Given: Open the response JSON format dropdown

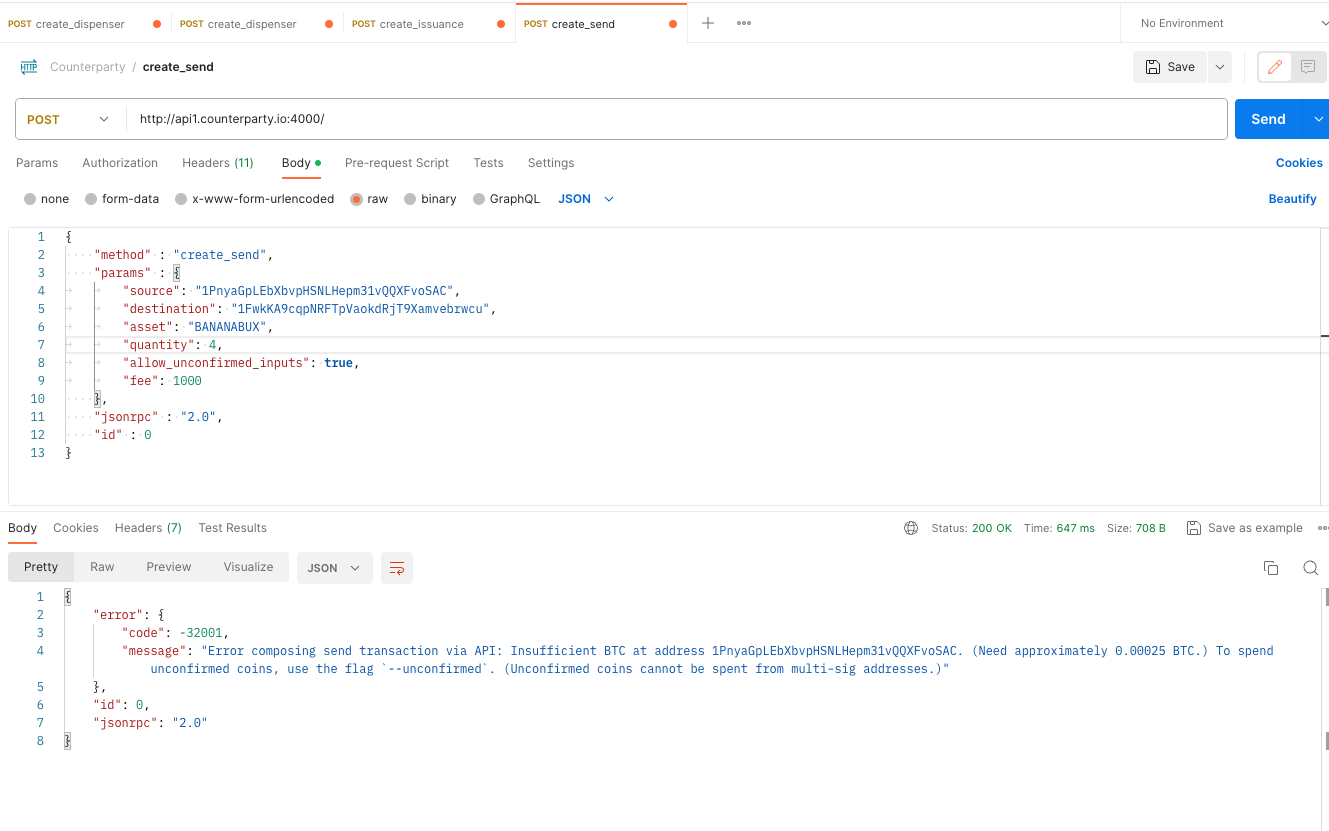Looking at the screenshot, I should click(334, 567).
